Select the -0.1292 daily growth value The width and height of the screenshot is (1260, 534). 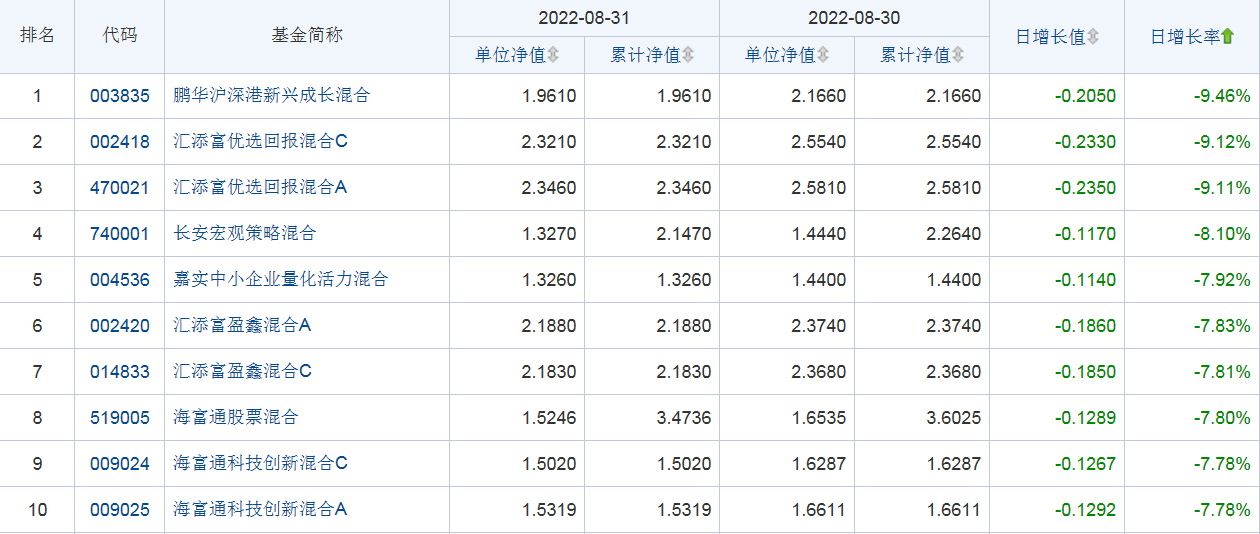coord(1085,510)
